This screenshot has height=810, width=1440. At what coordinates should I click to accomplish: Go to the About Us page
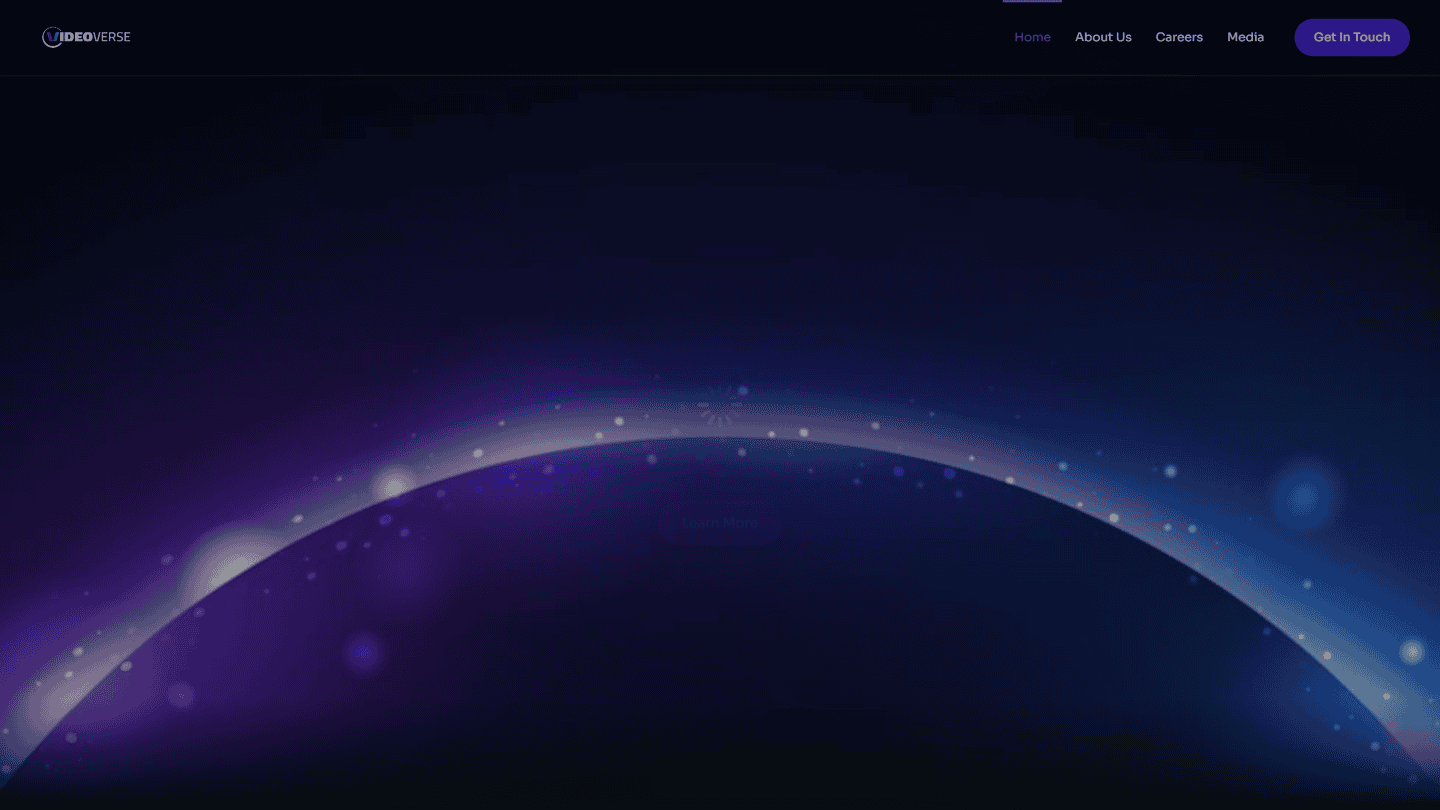pyautogui.click(x=1103, y=37)
